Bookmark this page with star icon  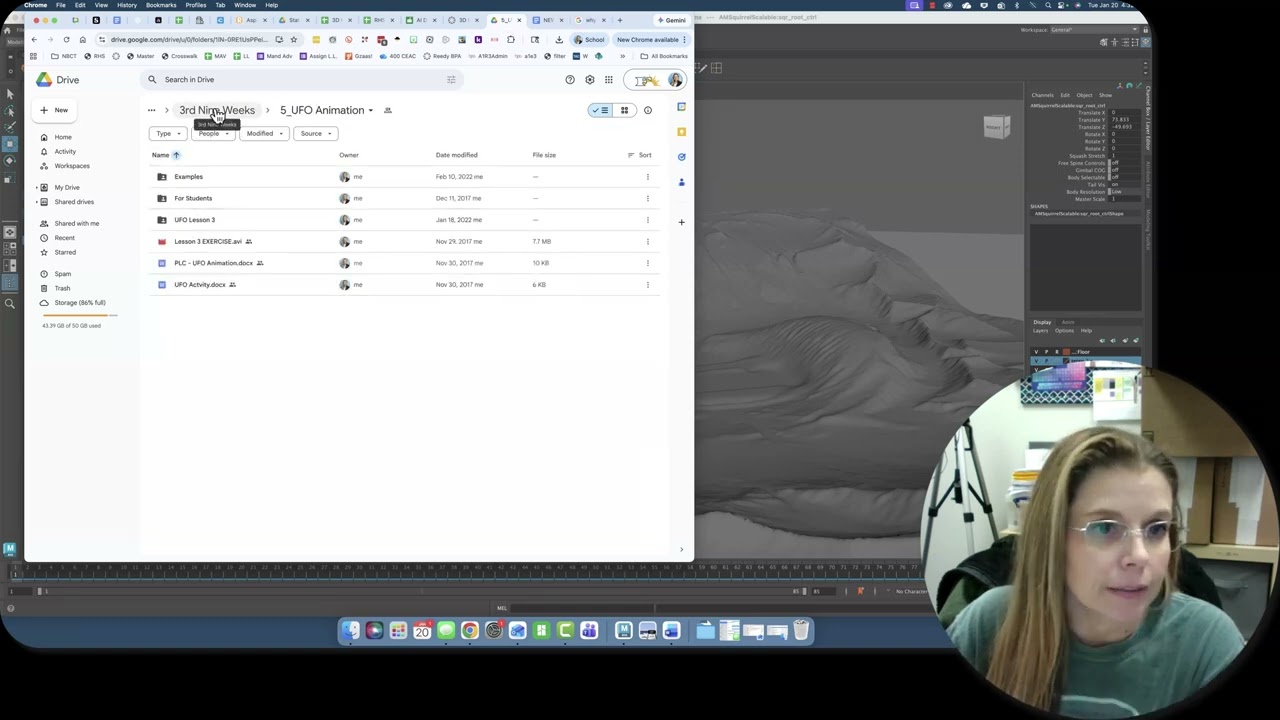293,40
